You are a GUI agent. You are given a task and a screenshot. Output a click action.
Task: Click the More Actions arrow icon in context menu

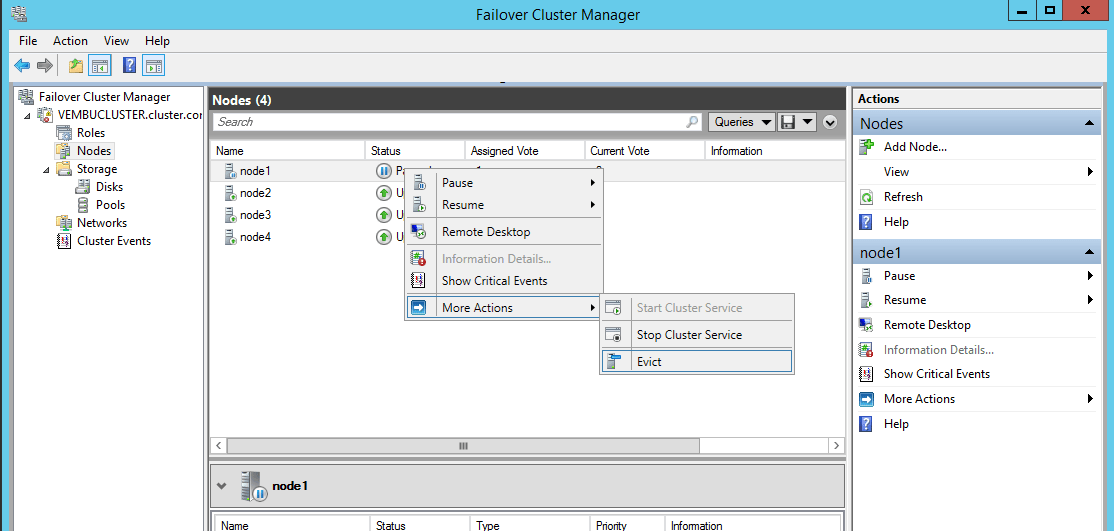[x=419, y=308]
